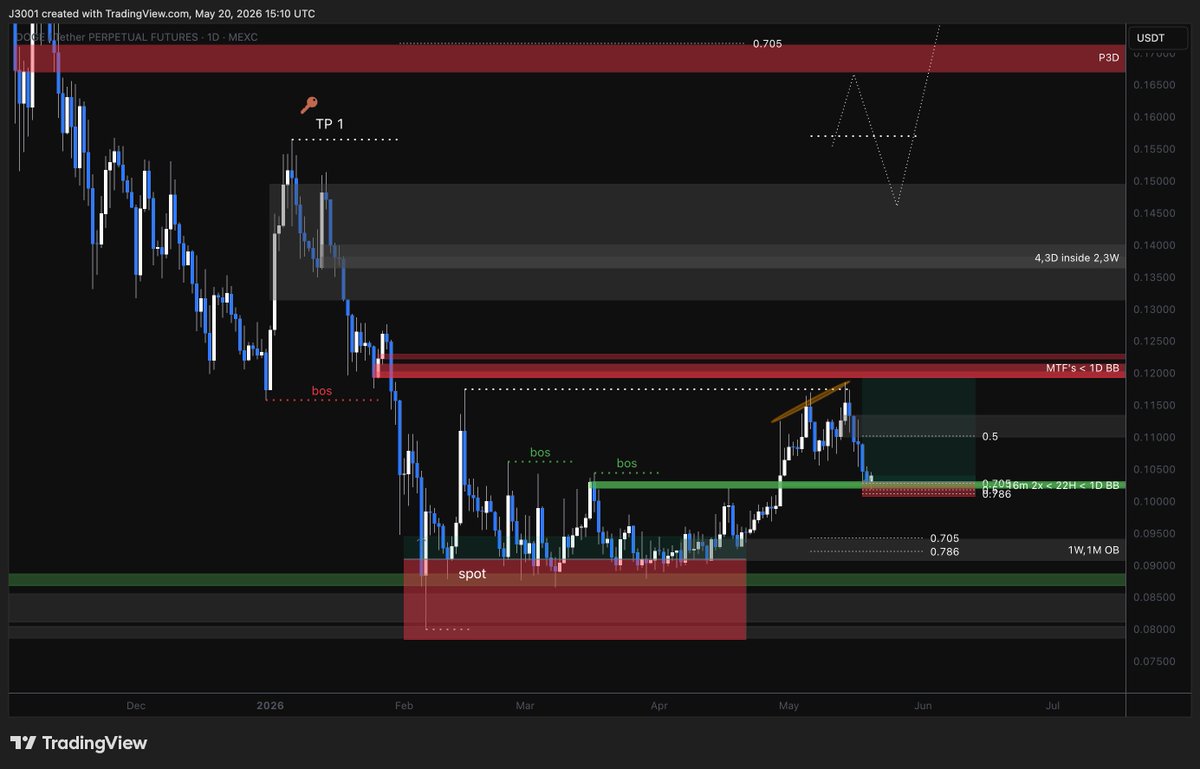Click the 0.786 label next to 1W,1M OB
1200x769 pixels.
click(x=944, y=552)
